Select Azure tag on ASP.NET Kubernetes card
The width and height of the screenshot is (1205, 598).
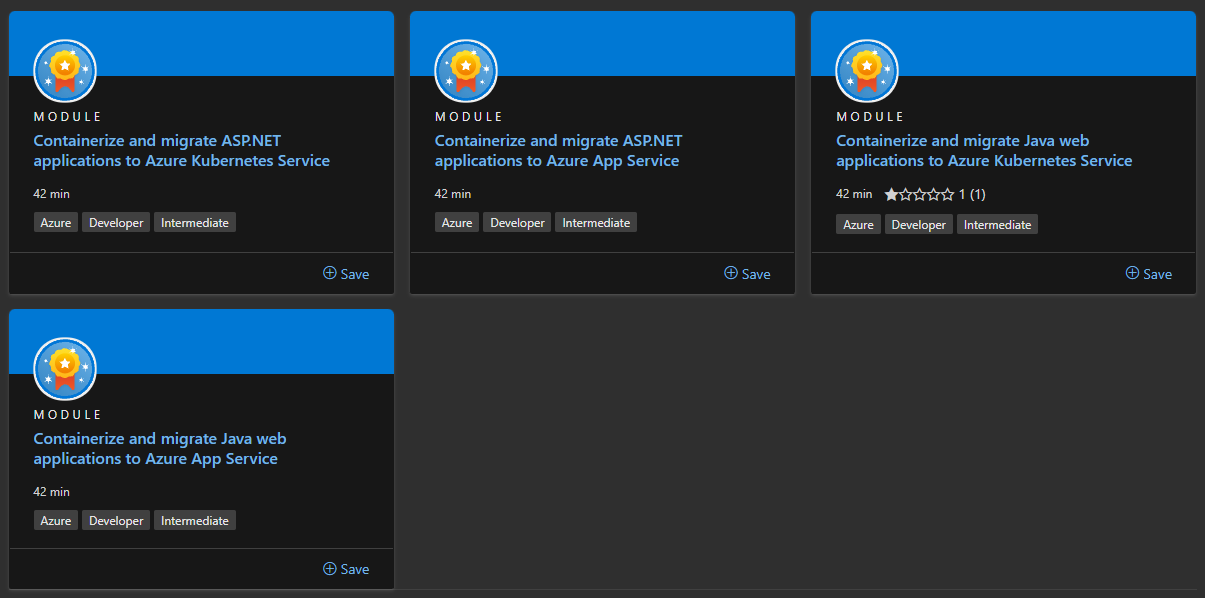(56, 223)
